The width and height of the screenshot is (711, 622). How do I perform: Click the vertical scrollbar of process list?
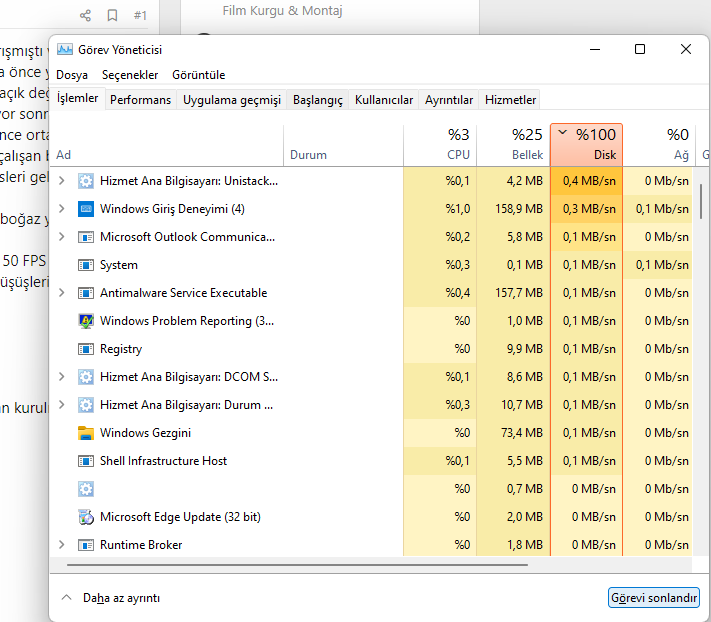(x=701, y=202)
